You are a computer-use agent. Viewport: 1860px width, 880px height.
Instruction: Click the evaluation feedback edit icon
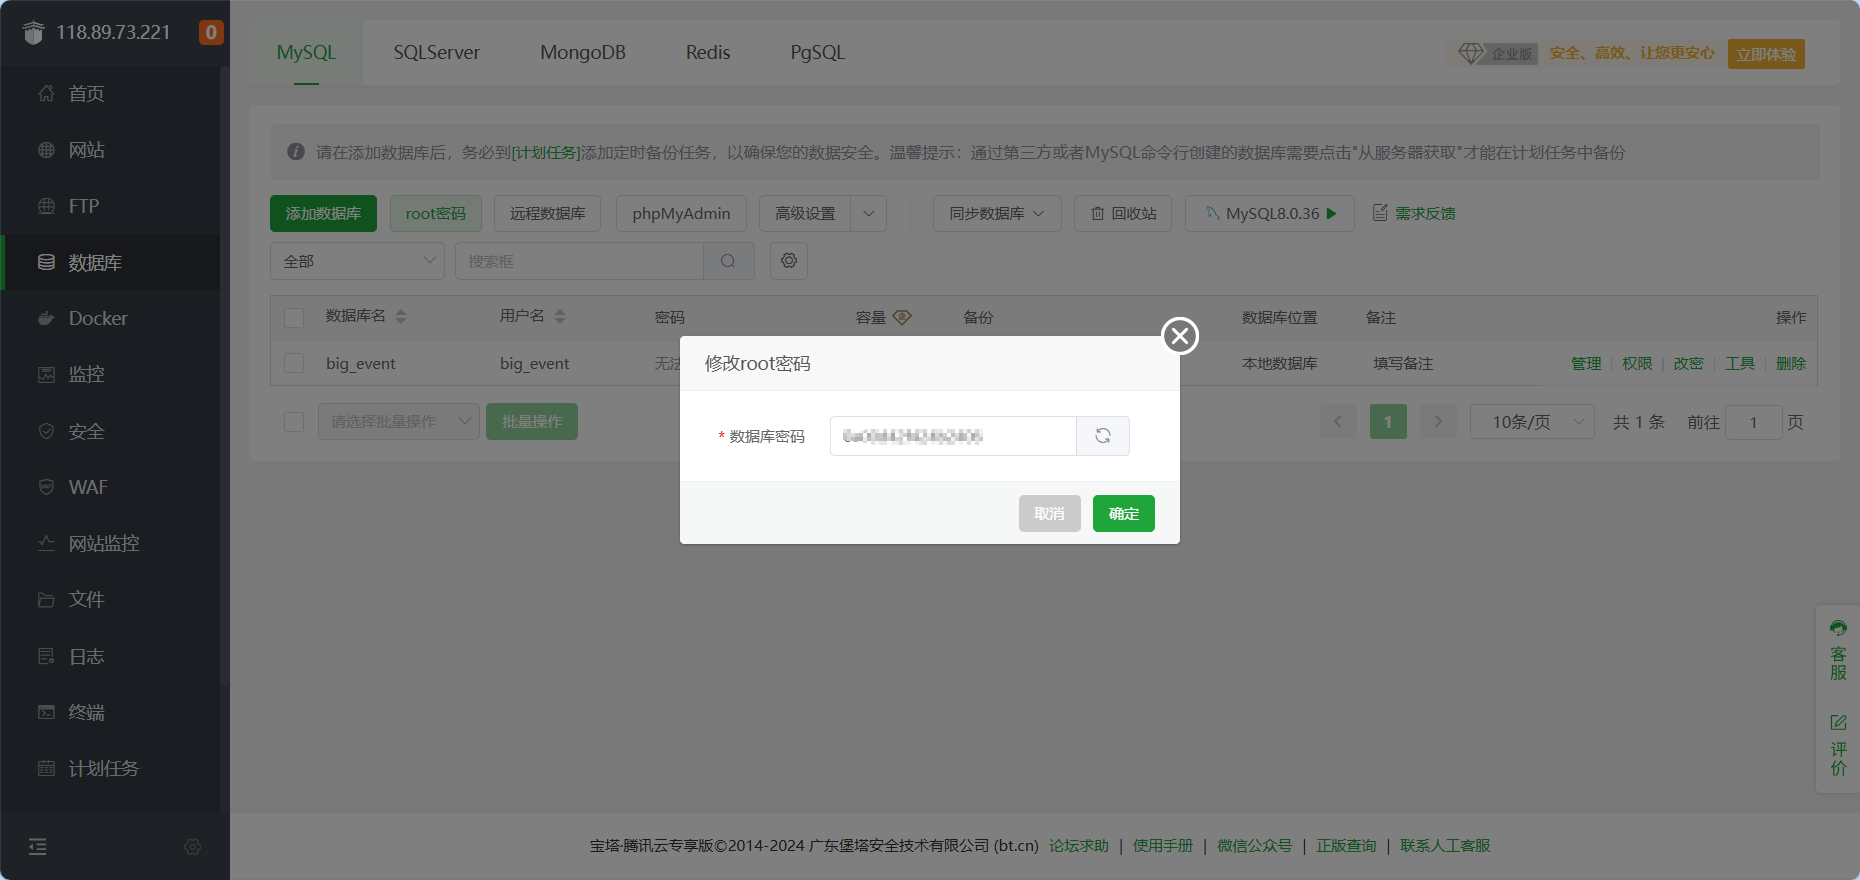click(1838, 722)
